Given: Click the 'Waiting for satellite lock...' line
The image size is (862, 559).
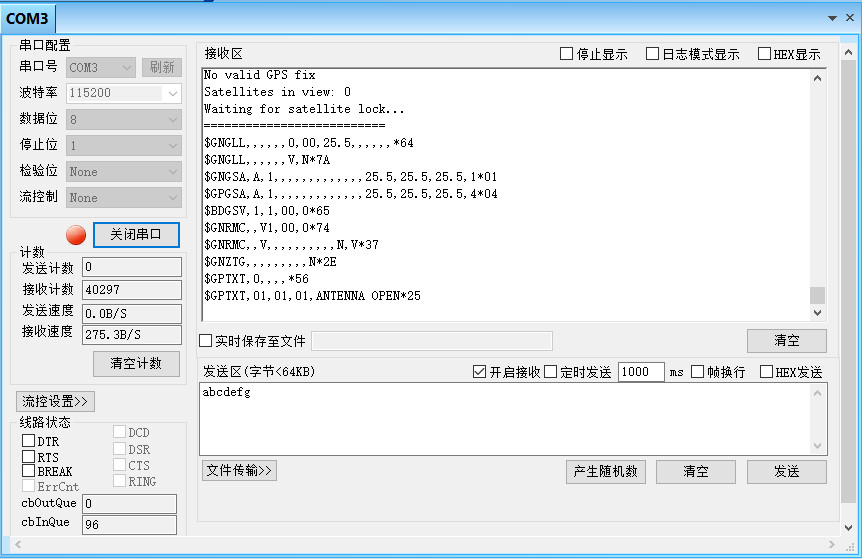Looking at the screenshot, I should pyautogui.click(x=304, y=109).
